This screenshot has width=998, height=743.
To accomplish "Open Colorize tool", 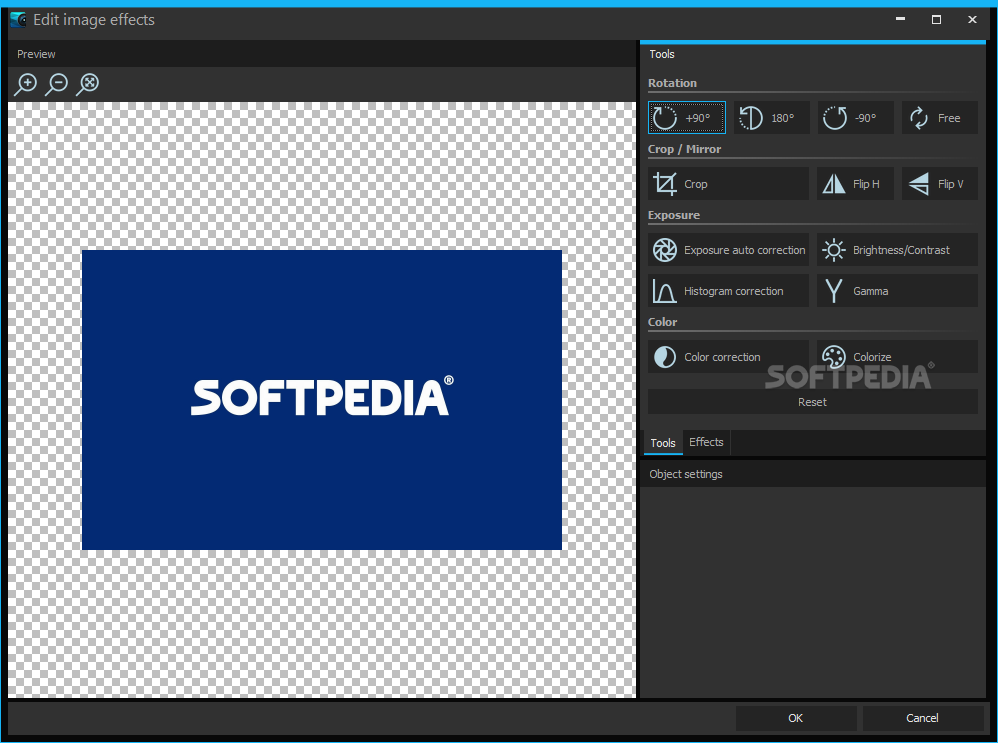I will click(897, 357).
